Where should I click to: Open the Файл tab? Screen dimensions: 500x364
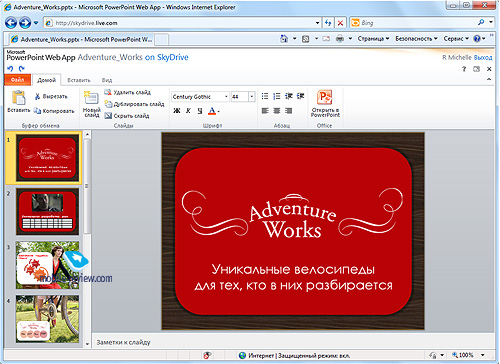[x=18, y=80]
